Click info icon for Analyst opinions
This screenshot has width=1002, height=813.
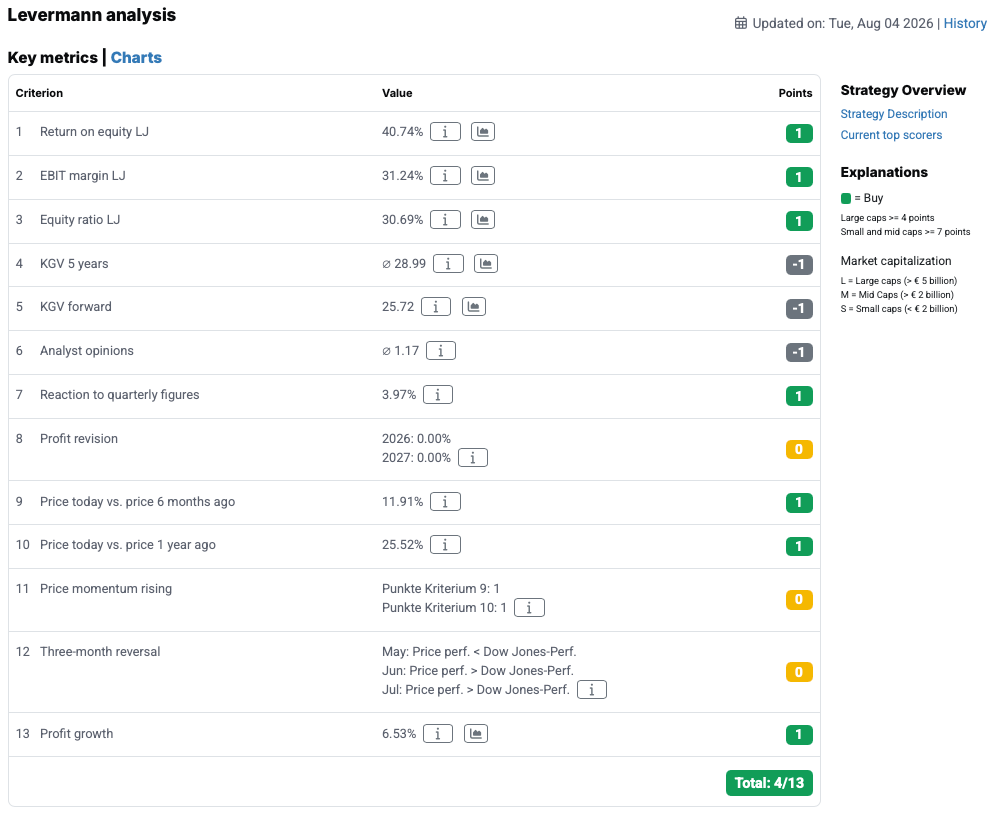[441, 351]
